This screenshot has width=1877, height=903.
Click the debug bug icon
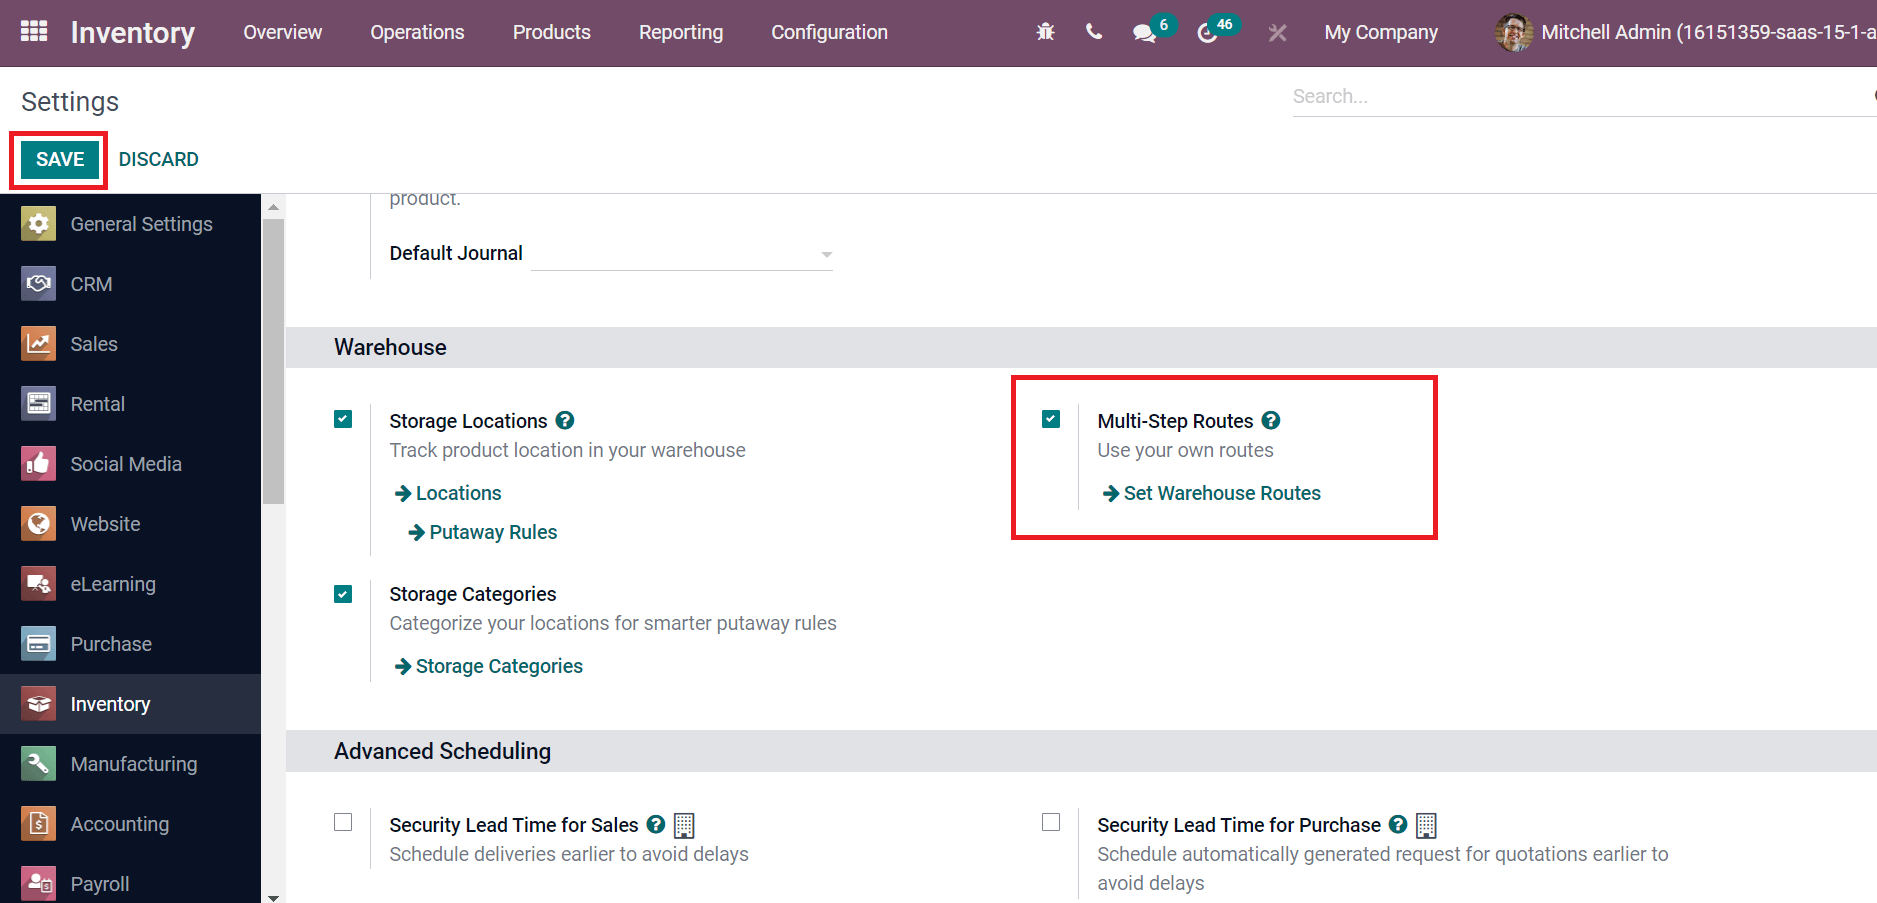pyautogui.click(x=1045, y=32)
